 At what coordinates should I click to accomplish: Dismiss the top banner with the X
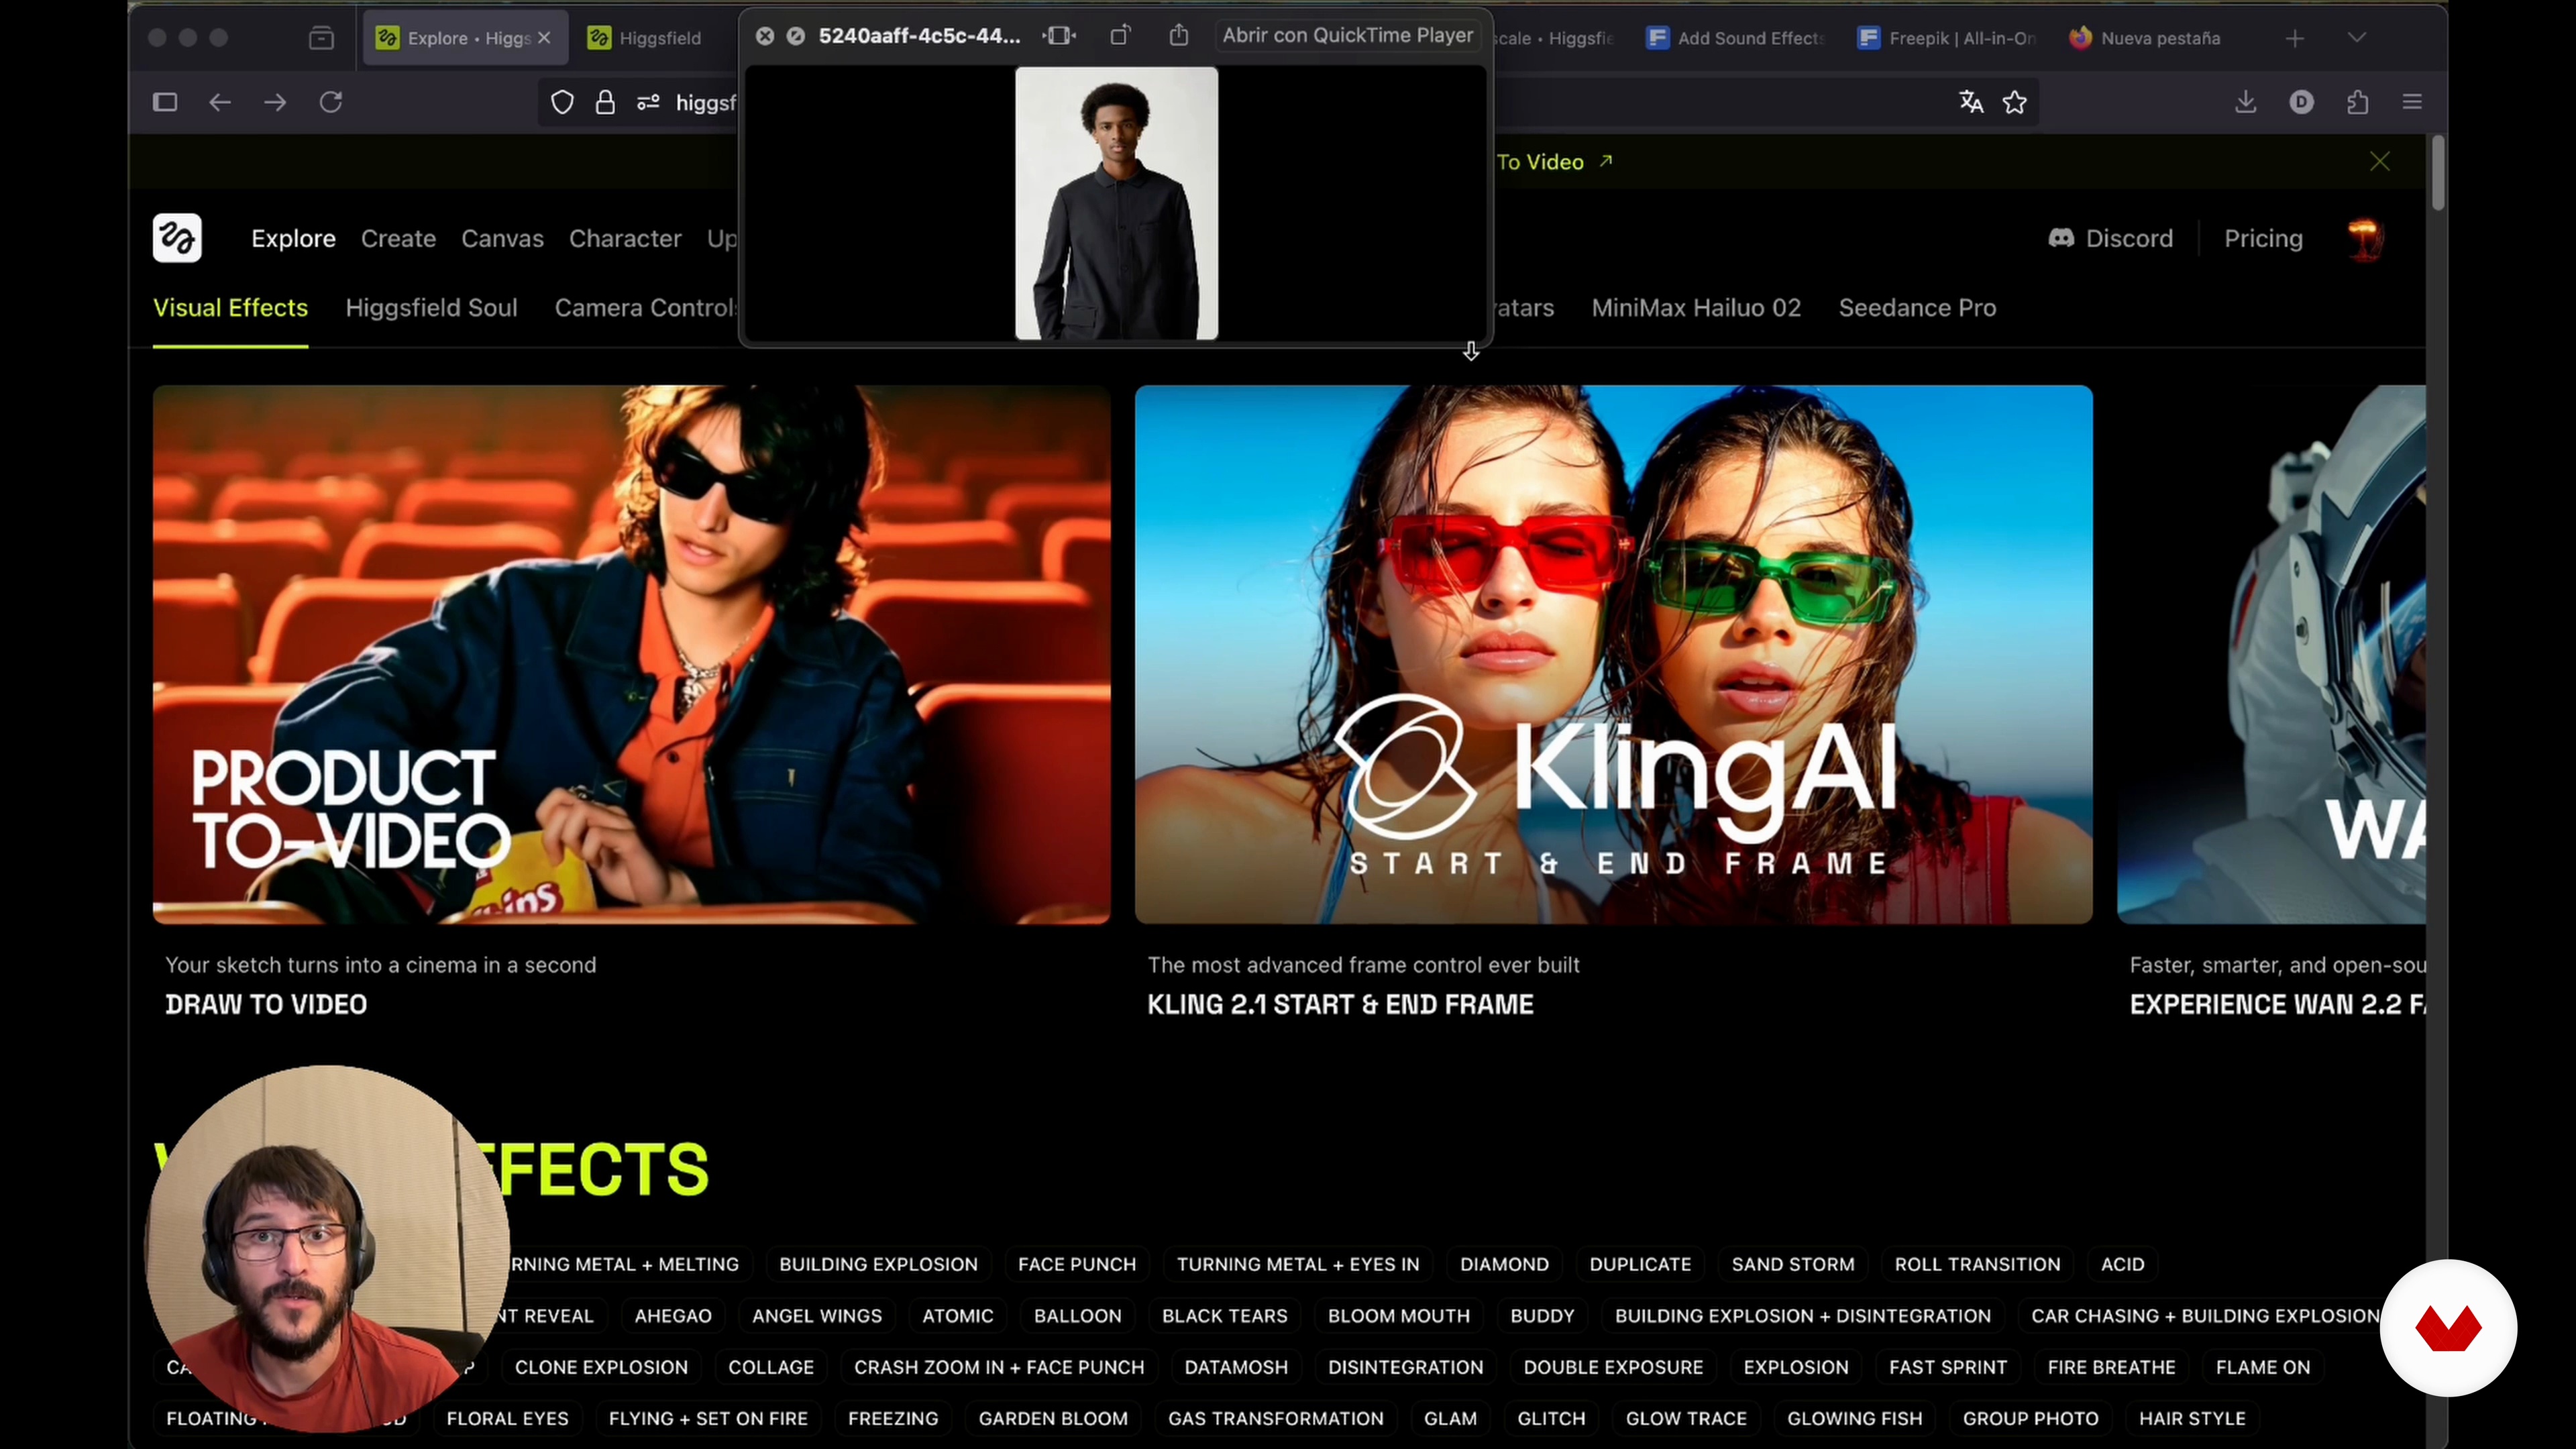coord(2380,162)
